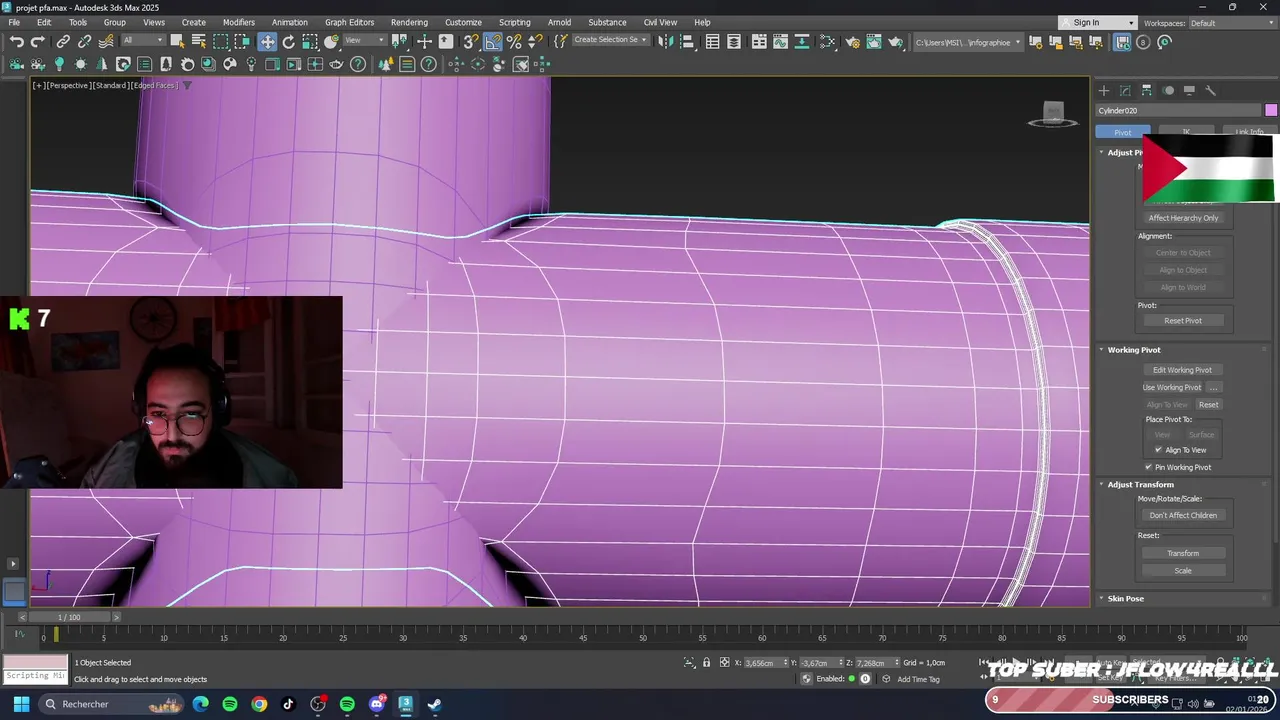Open the Utilities wrench panel icon
This screenshot has width=1280, height=720.
(x=1210, y=90)
